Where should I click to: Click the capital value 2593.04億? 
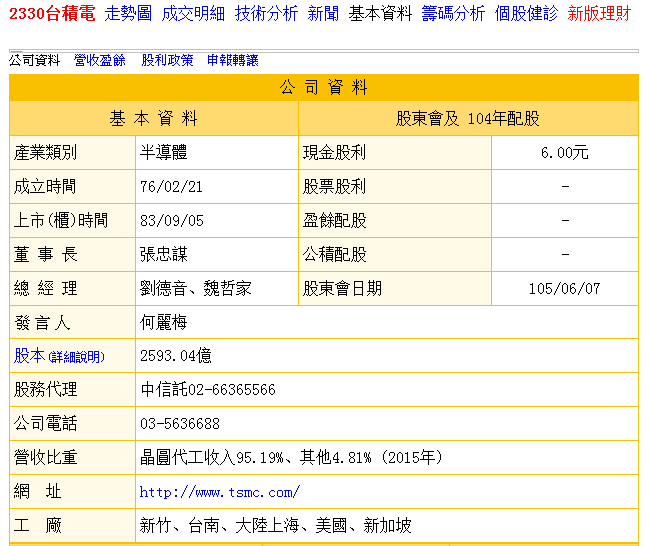(x=176, y=356)
